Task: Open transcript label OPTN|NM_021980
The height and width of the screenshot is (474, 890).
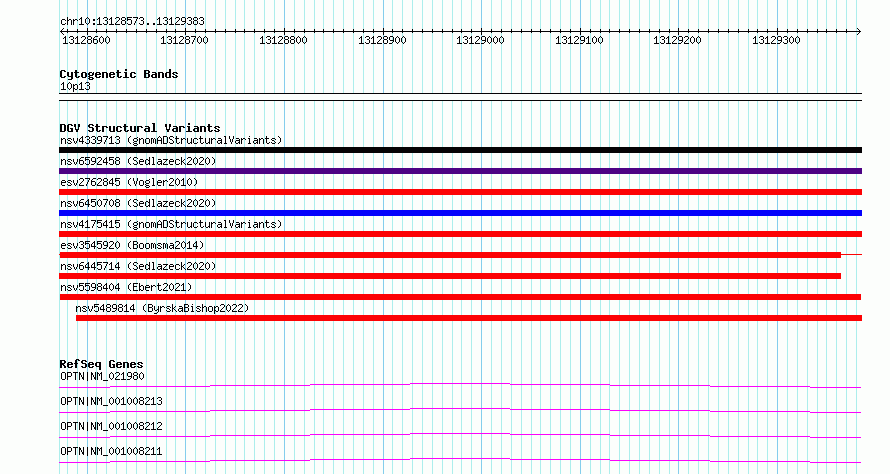Action: click(102, 376)
